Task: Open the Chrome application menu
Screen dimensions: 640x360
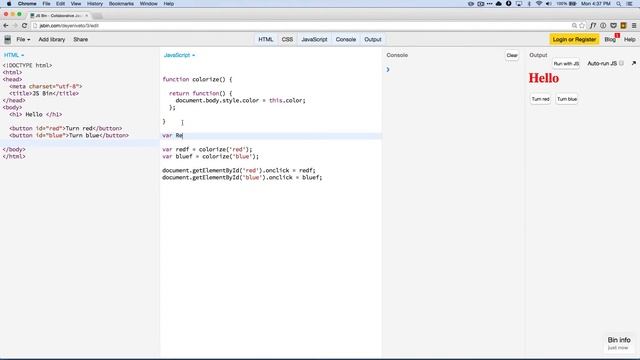Action: [27, 4]
